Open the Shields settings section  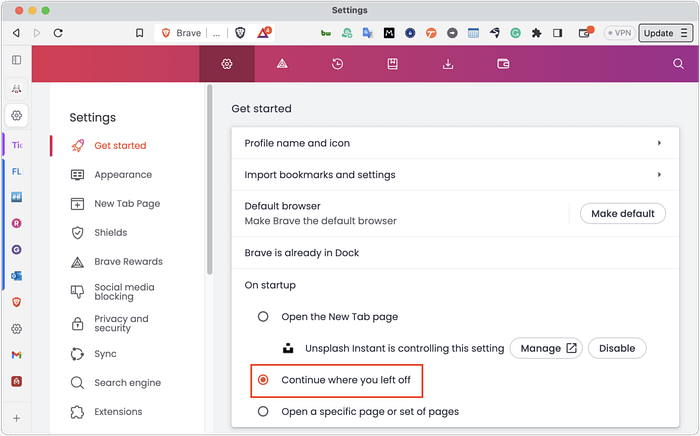(110, 233)
